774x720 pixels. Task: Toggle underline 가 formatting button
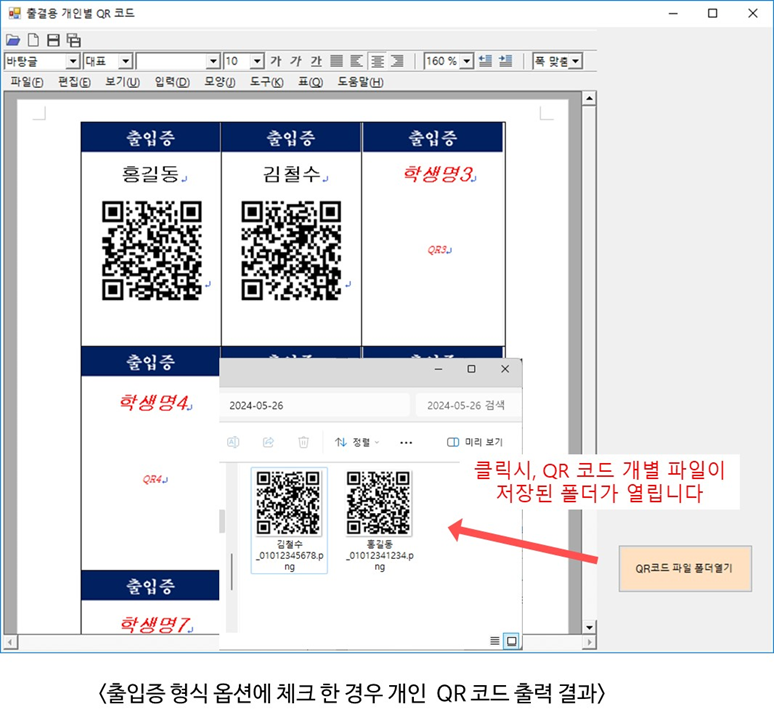pos(316,61)
